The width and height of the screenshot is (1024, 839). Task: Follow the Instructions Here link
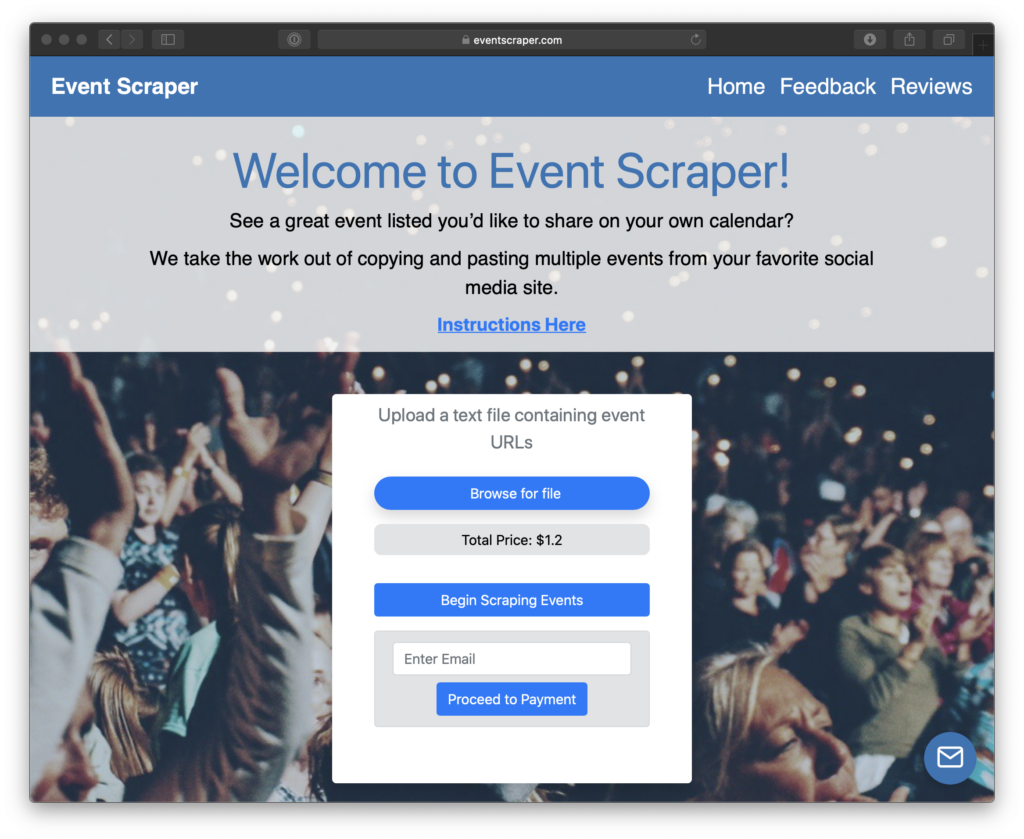pos(511,325)
